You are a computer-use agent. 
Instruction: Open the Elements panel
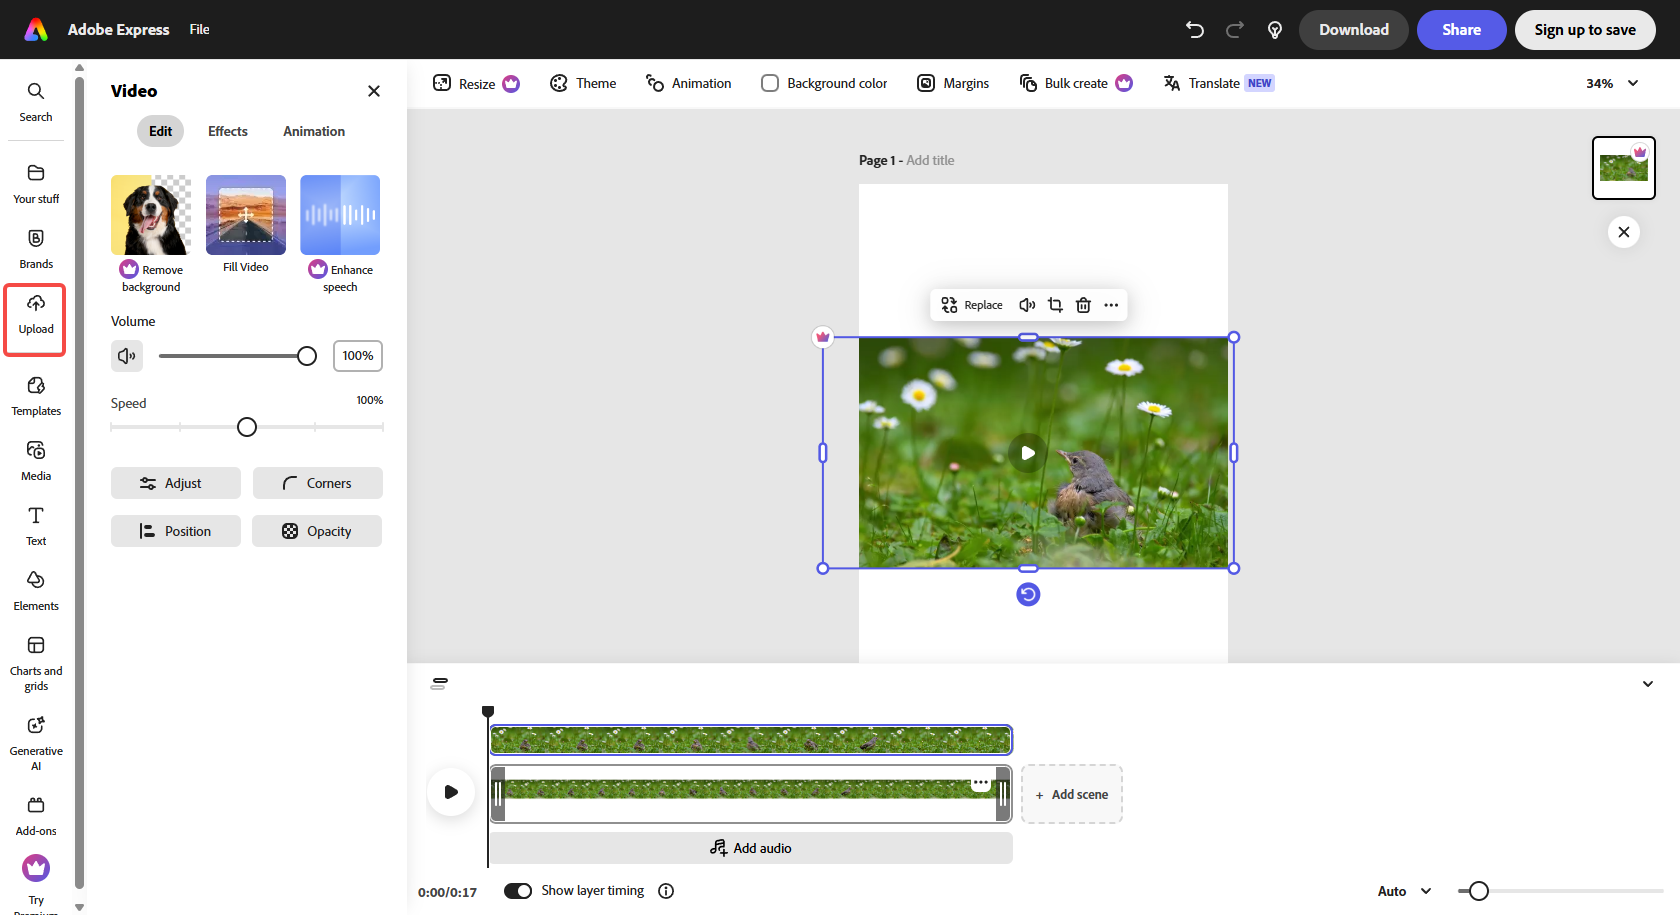(35, 590)
